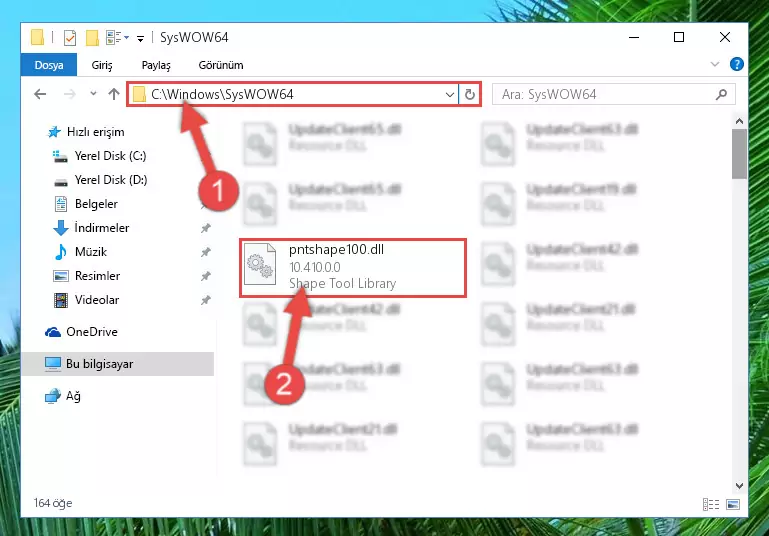Click the address bar path C:\Windows\SysWOW64
769x536 pixels.
click(x=222, y=94)
